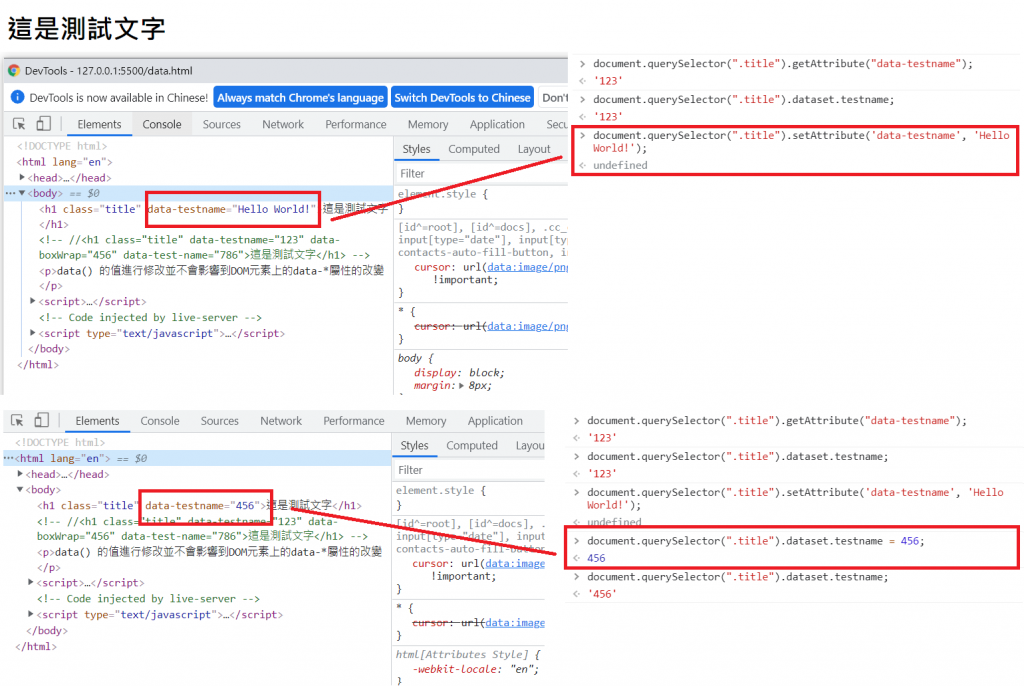1024x686 pixels.
Task: Click the Chrome icon in the DevTools title bar
Action: click(13, 71)
